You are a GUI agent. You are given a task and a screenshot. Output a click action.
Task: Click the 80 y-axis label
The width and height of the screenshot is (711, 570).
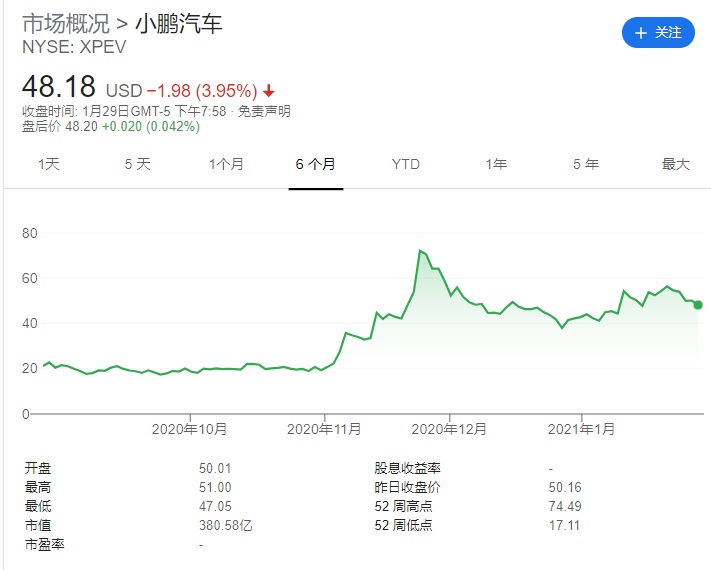[30, 233]
